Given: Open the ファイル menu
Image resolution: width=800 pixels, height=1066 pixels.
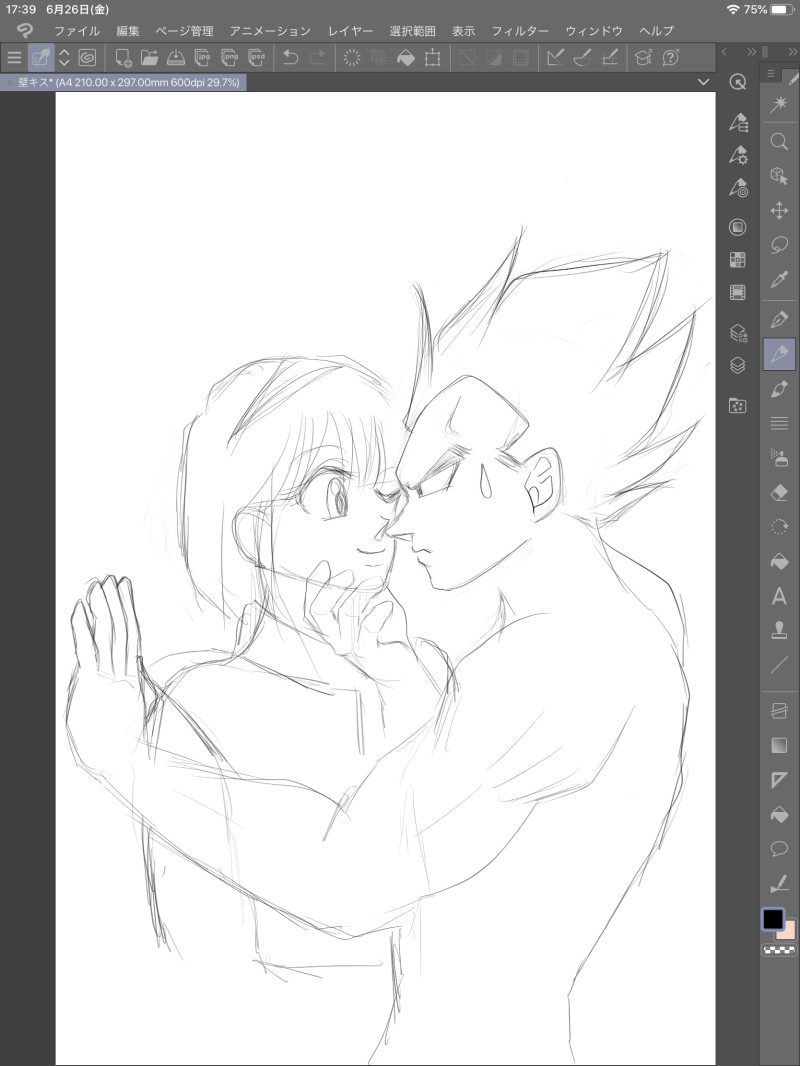Looking at the screenshot, I should coord(77,31).
